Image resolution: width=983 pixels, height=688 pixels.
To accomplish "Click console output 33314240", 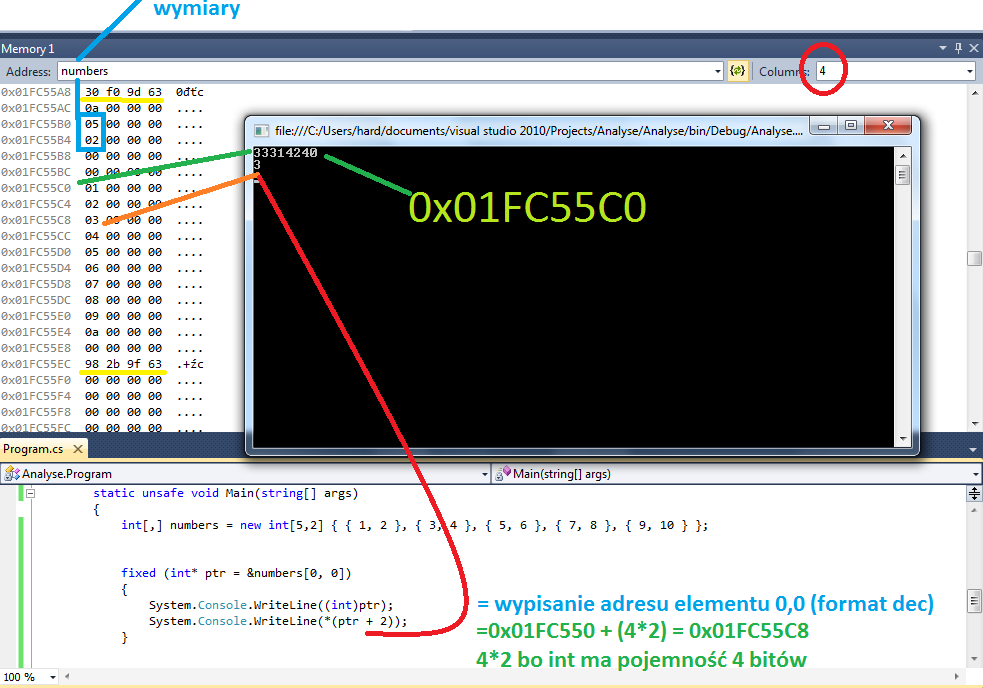I will tap(285, 152).
